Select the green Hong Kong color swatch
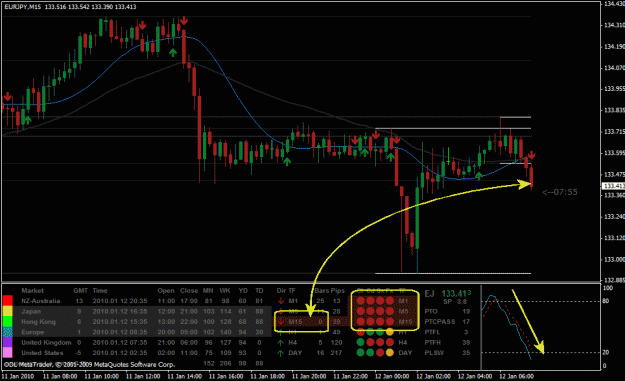Screen dimensions: 625x381 pyautogui.click(x=8, y=321)
